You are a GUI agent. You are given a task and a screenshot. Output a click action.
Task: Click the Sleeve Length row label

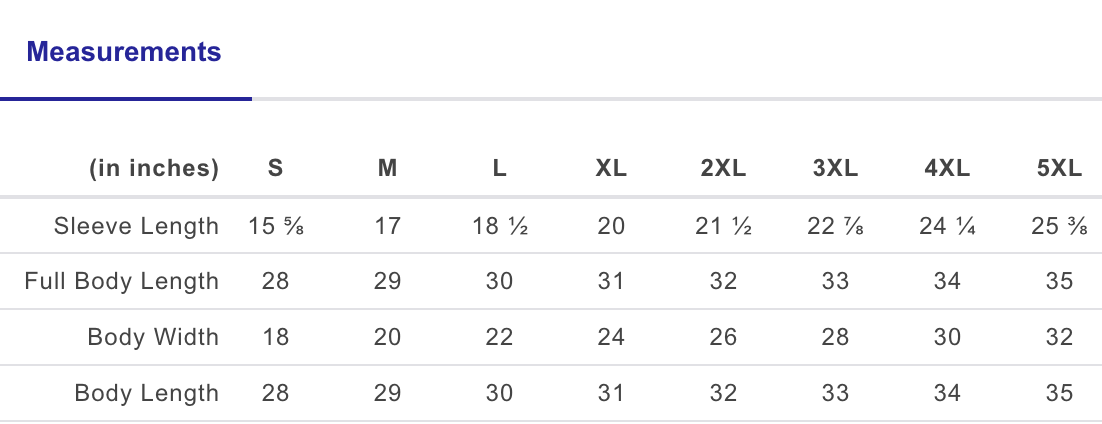coord(136,226)
